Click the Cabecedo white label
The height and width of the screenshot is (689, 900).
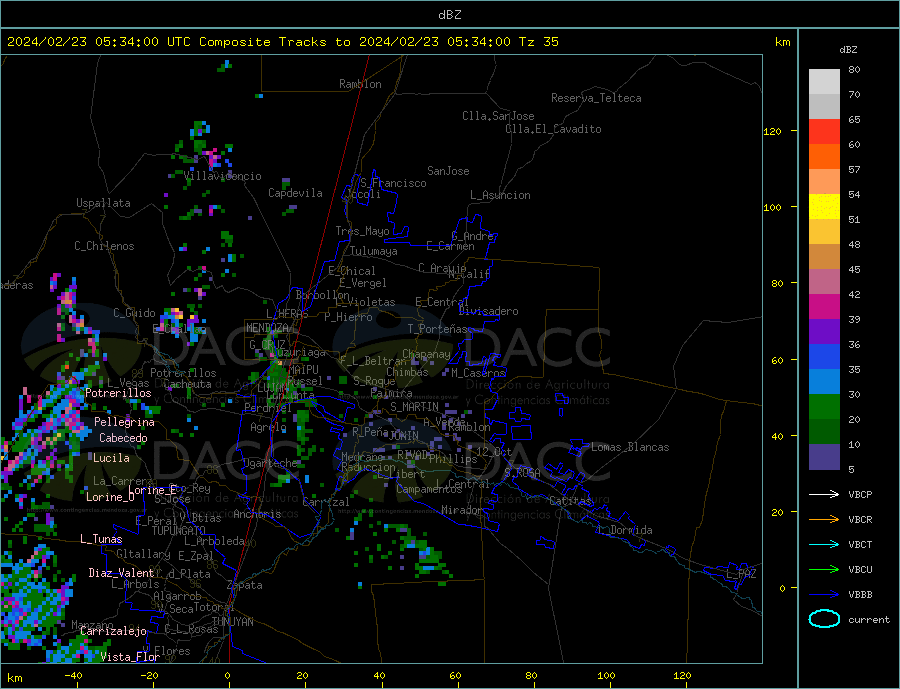pyautogui.click(x=123, y=438)
